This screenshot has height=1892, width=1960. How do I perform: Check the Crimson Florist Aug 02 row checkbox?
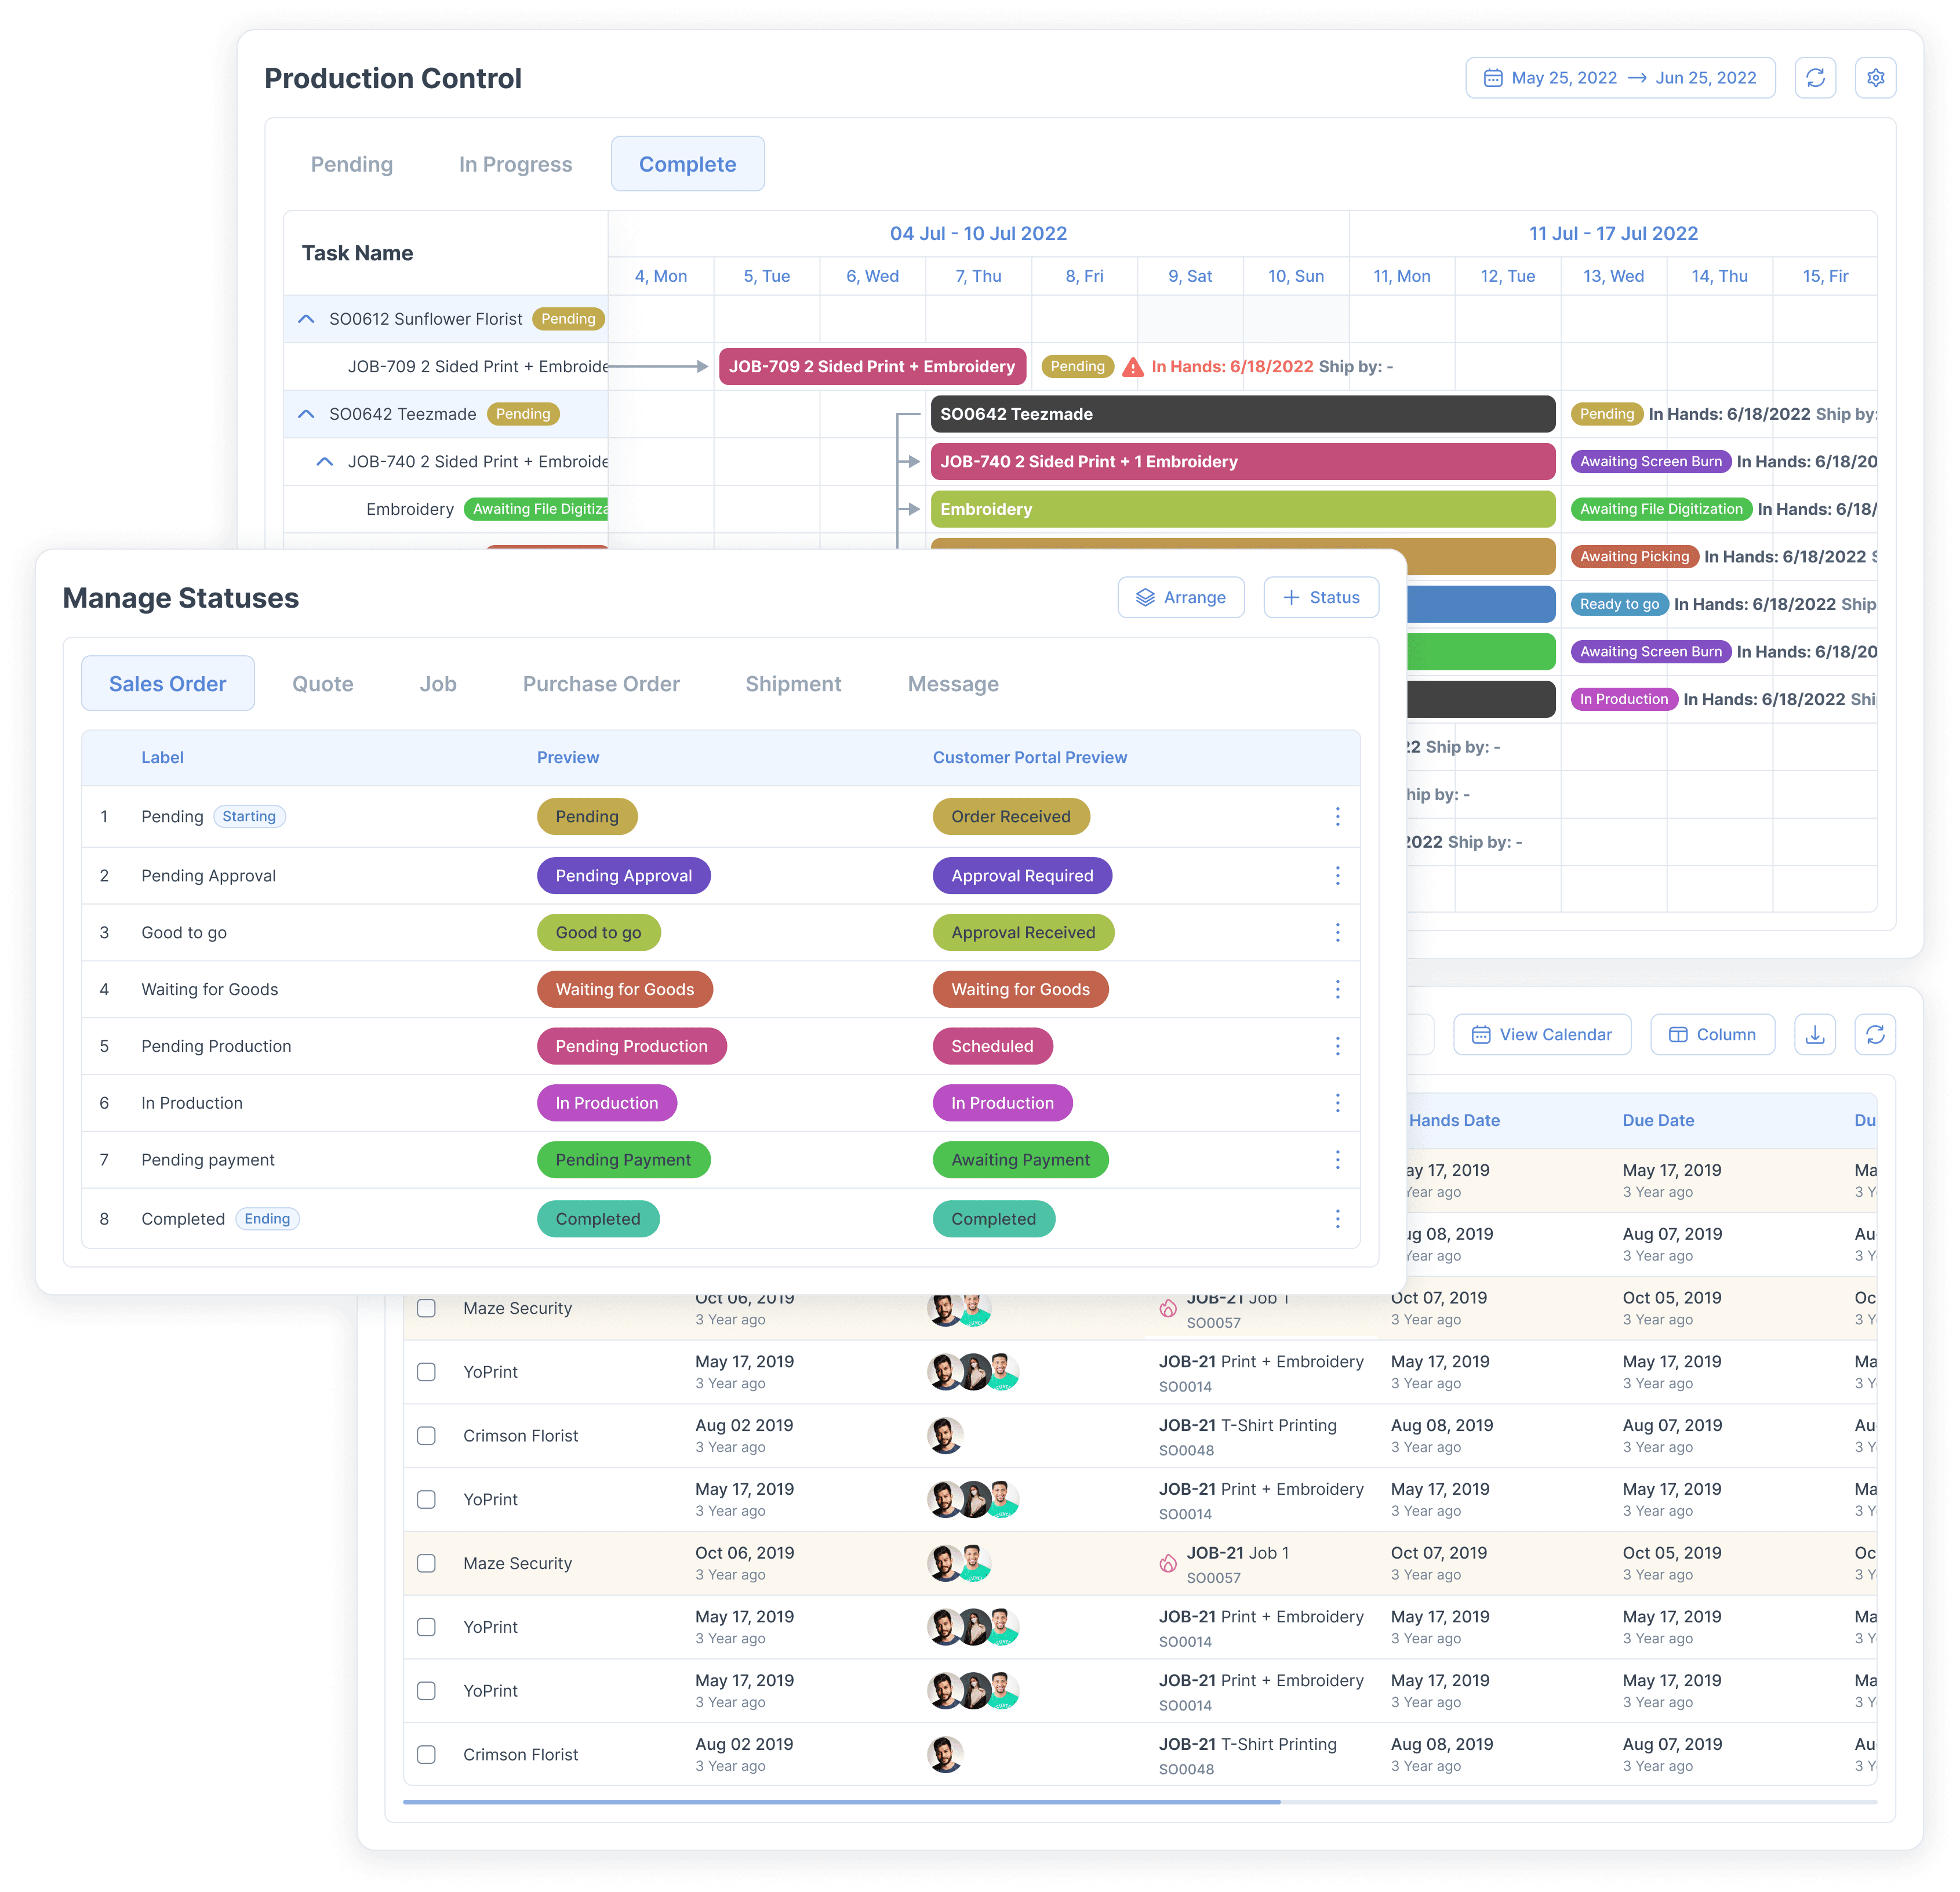[426, 1436]
